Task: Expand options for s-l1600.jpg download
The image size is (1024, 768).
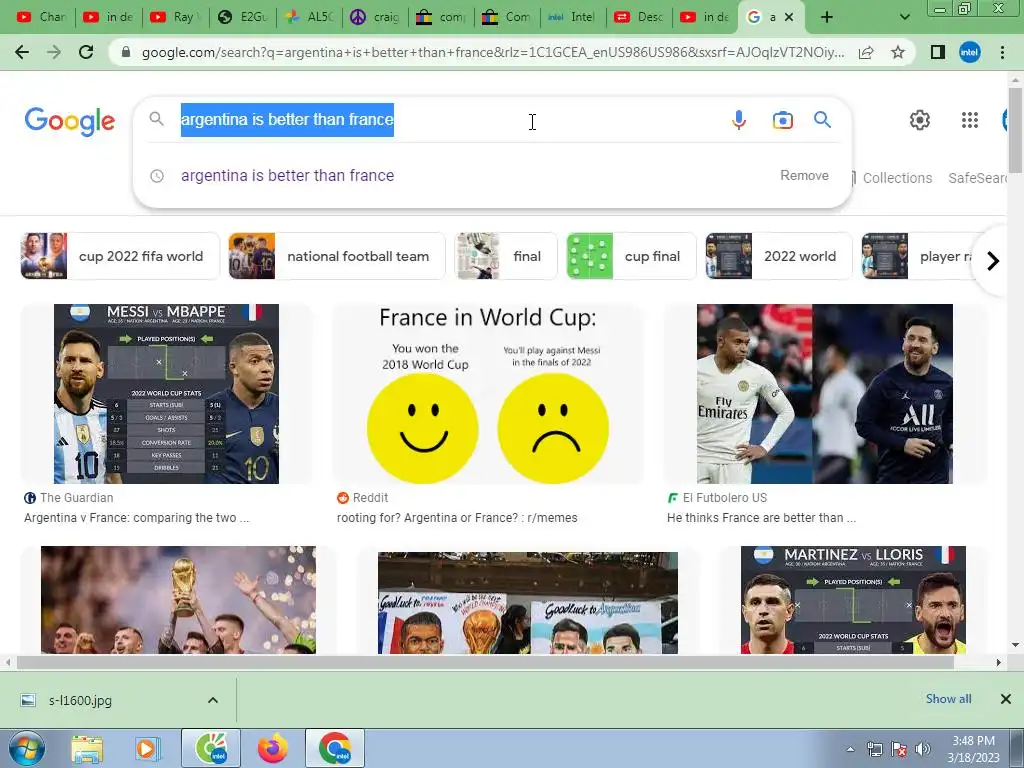Action: click(213, 700)
